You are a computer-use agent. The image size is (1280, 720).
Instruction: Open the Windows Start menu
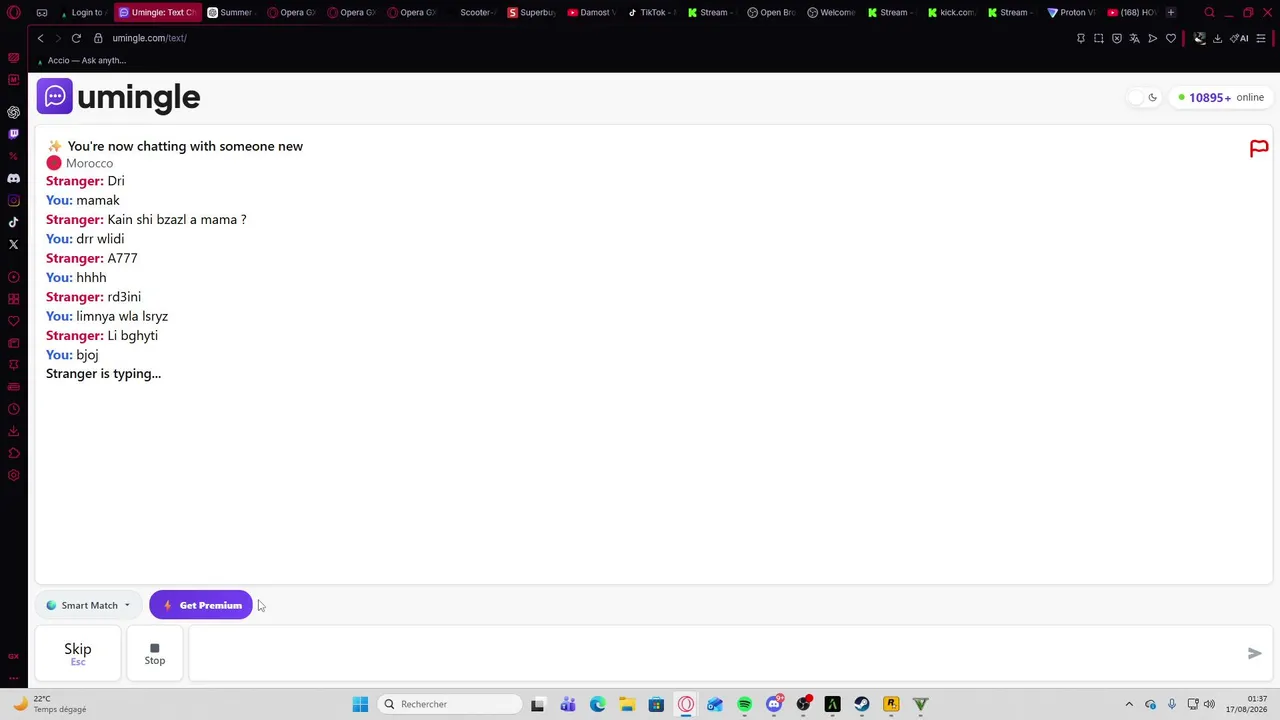(360, 704)
